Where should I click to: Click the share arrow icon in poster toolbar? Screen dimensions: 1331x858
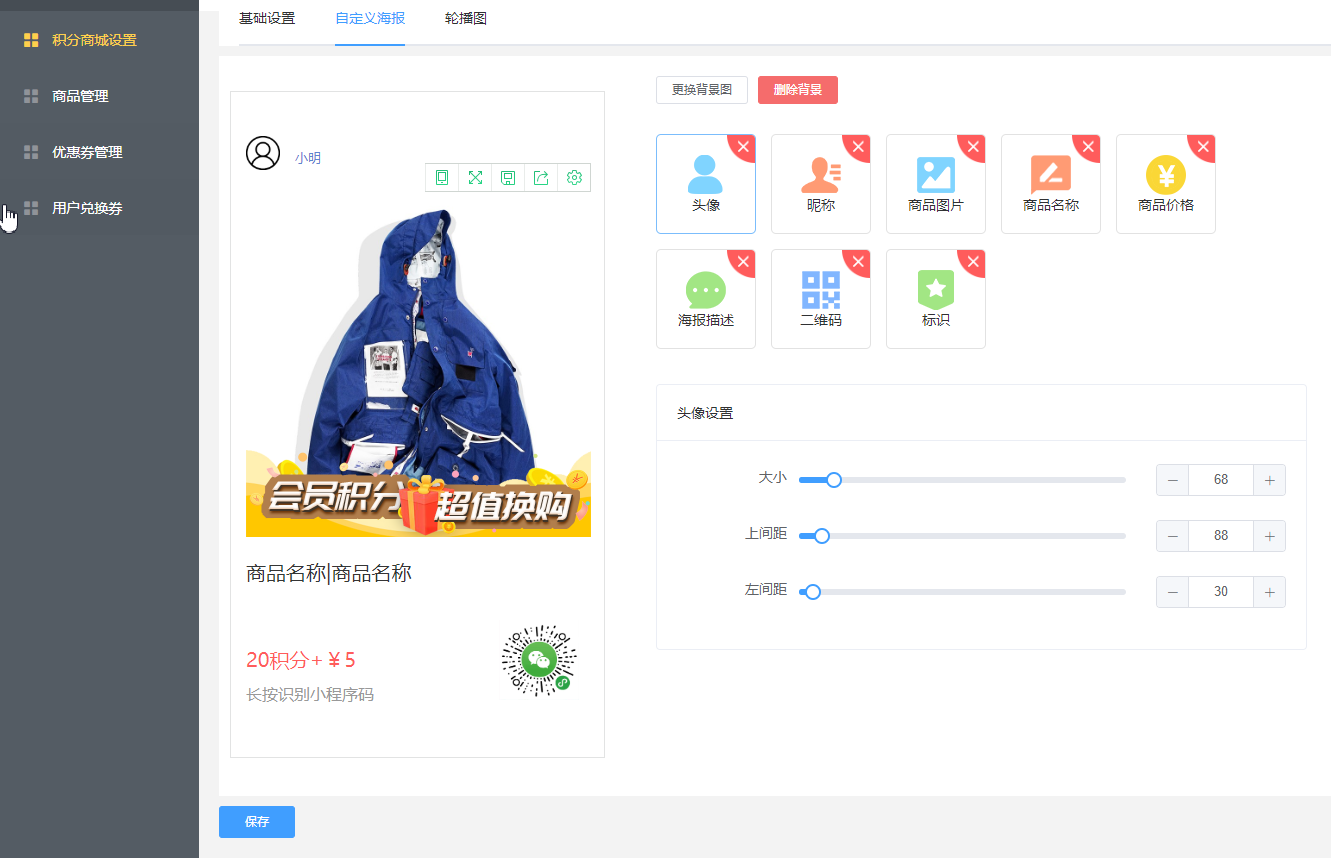click(x=541, y=178)
